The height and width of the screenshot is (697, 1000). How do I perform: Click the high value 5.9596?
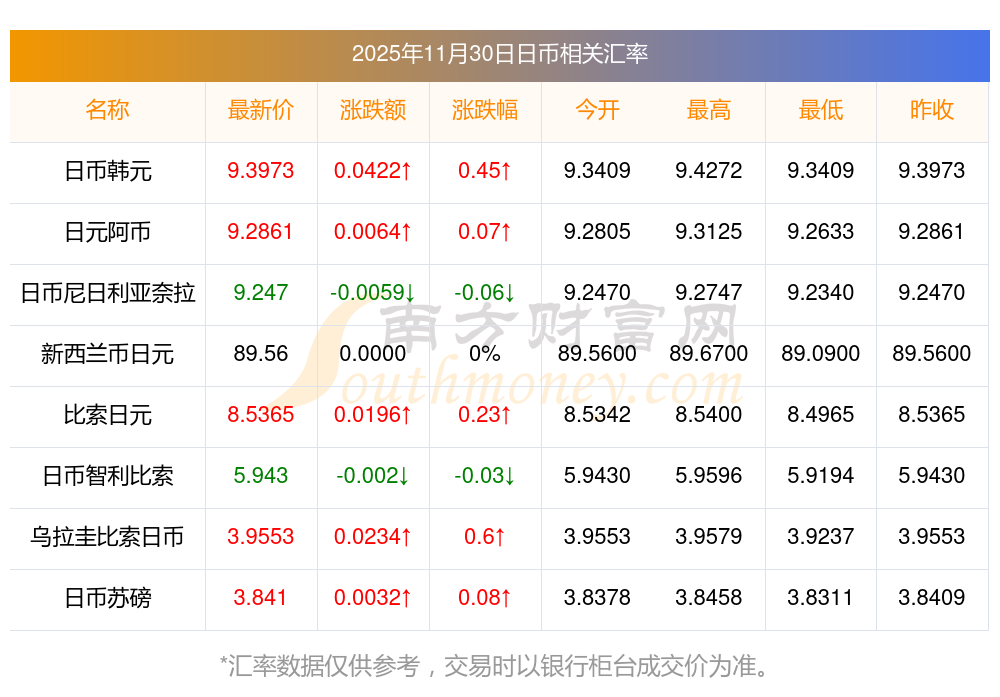click(709, 475)
